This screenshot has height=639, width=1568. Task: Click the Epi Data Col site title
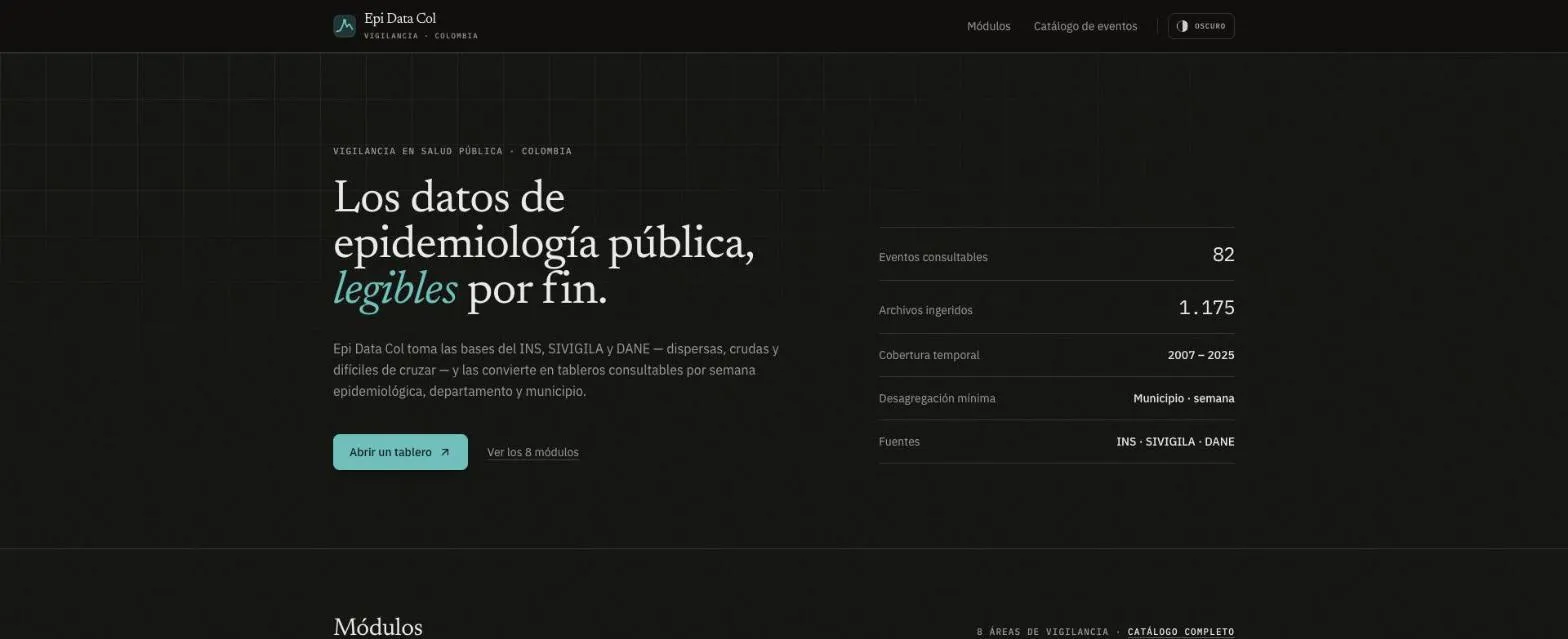400,18
